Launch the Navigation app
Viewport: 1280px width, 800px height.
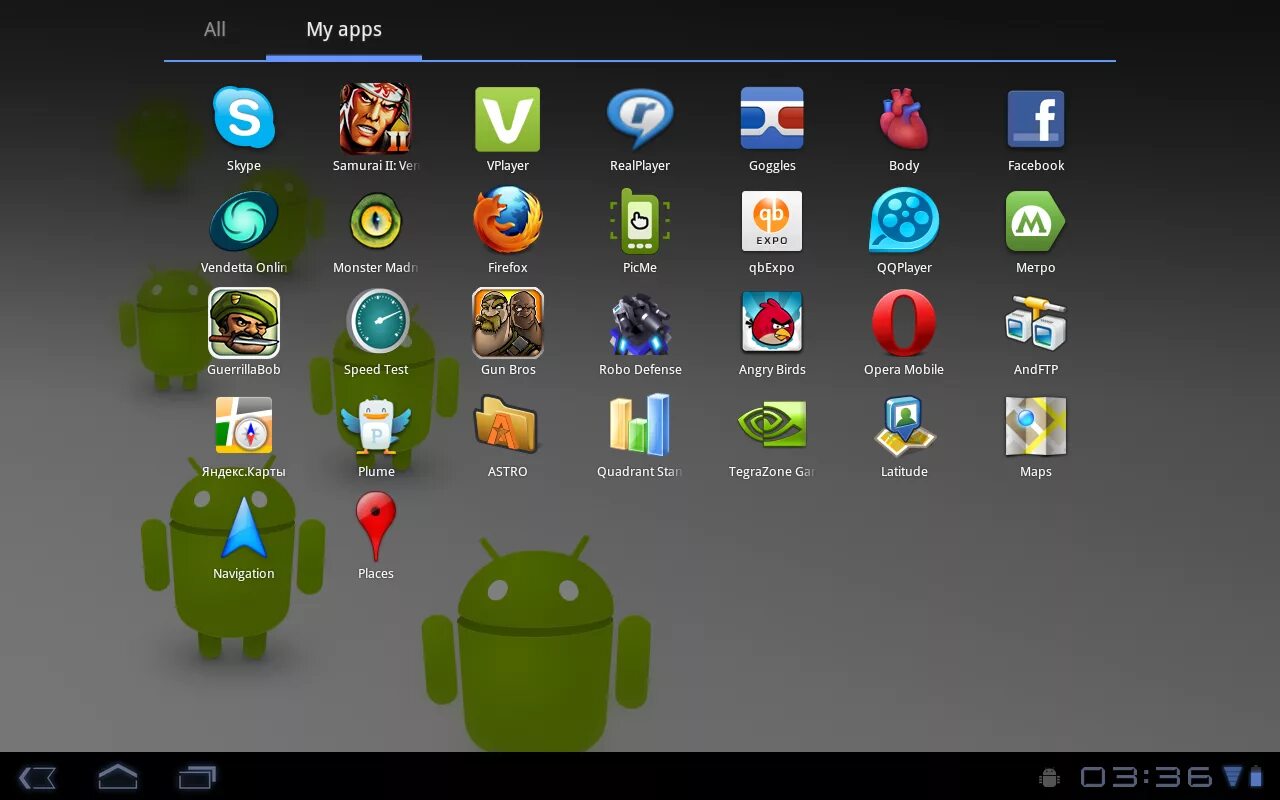tap(244, 527)
